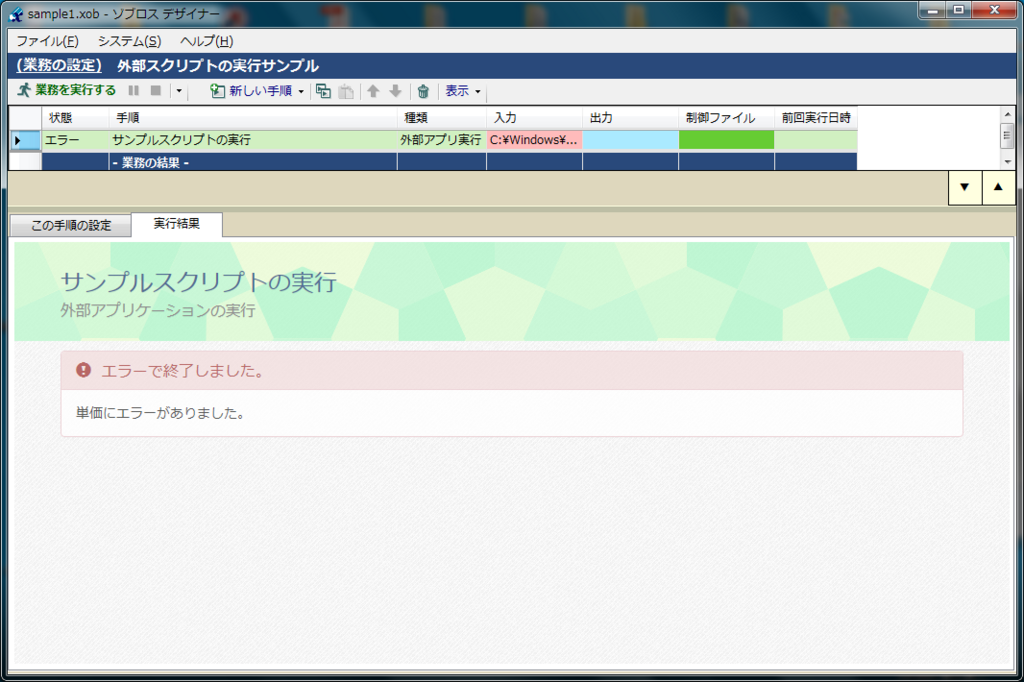Open the 表示 display dropdown

click(458, 91)
